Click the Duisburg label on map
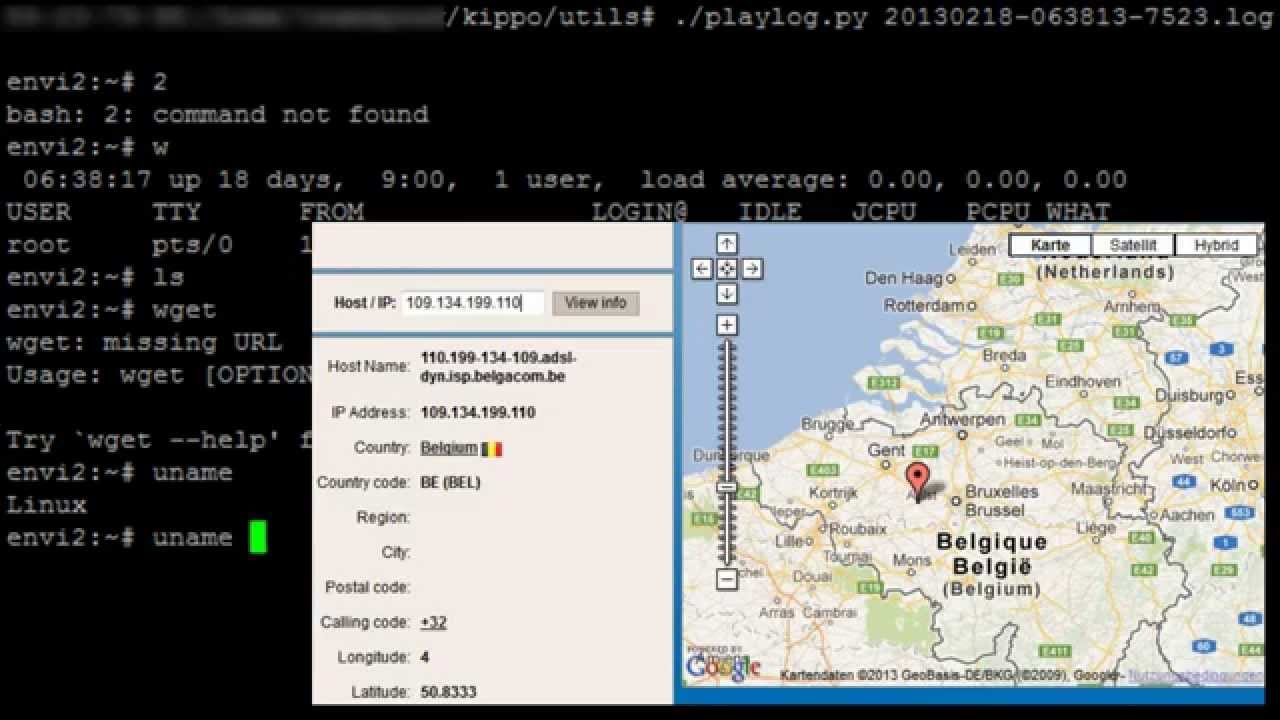 [1190, 395]
